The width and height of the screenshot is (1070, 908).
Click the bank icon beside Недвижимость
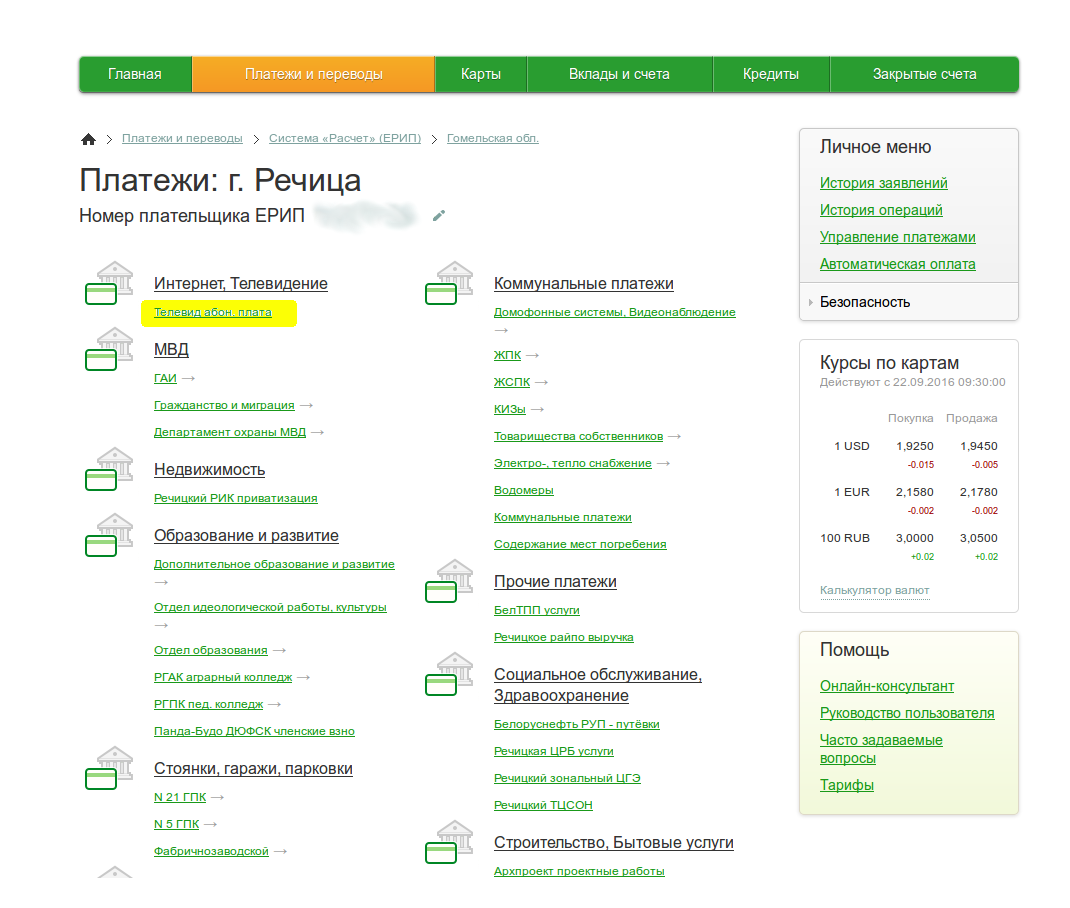[x=109, y=469]
